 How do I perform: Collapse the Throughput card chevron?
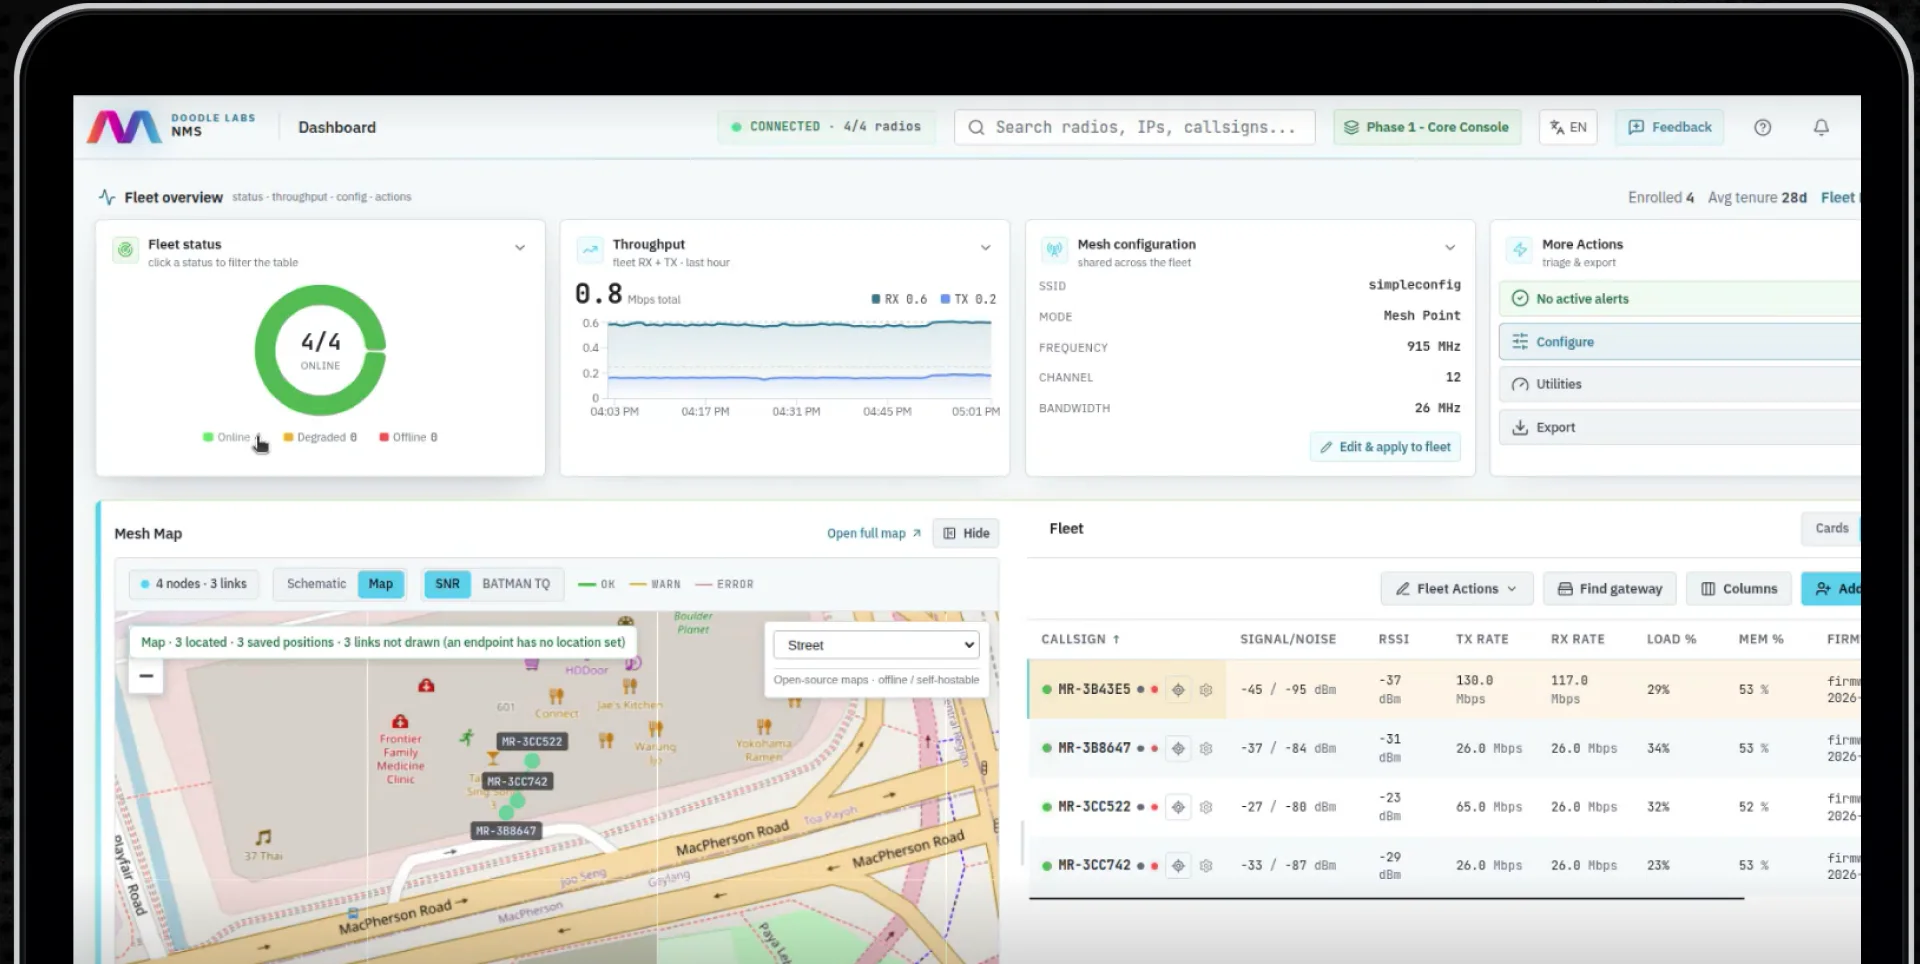tap(985, 247)
